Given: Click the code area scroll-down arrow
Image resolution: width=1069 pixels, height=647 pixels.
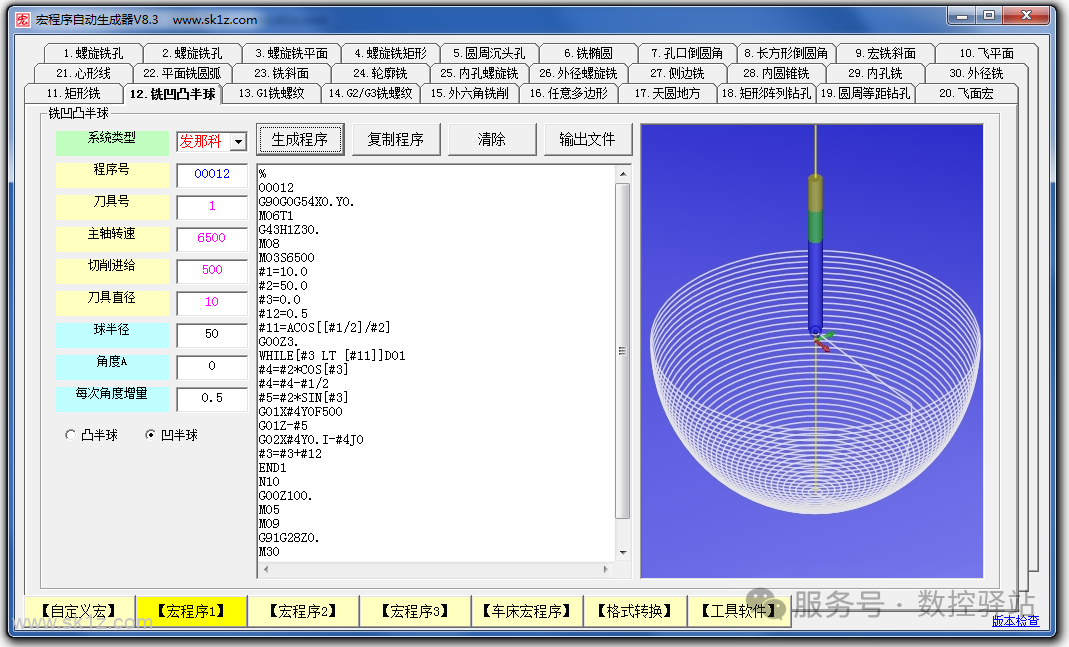Looking at the screenshot, I should pos(622,553).
